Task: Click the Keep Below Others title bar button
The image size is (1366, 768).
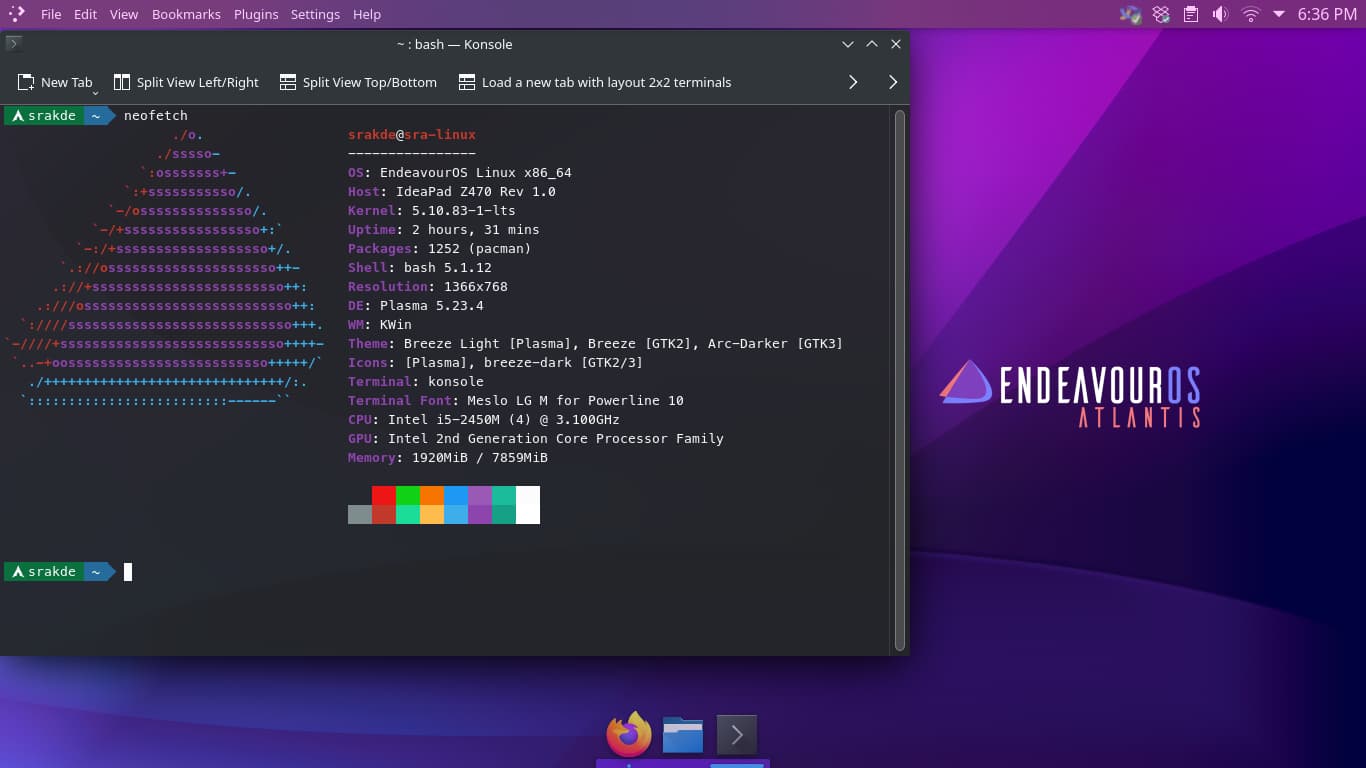Action: pyautogui.click(x=848, y=44)
